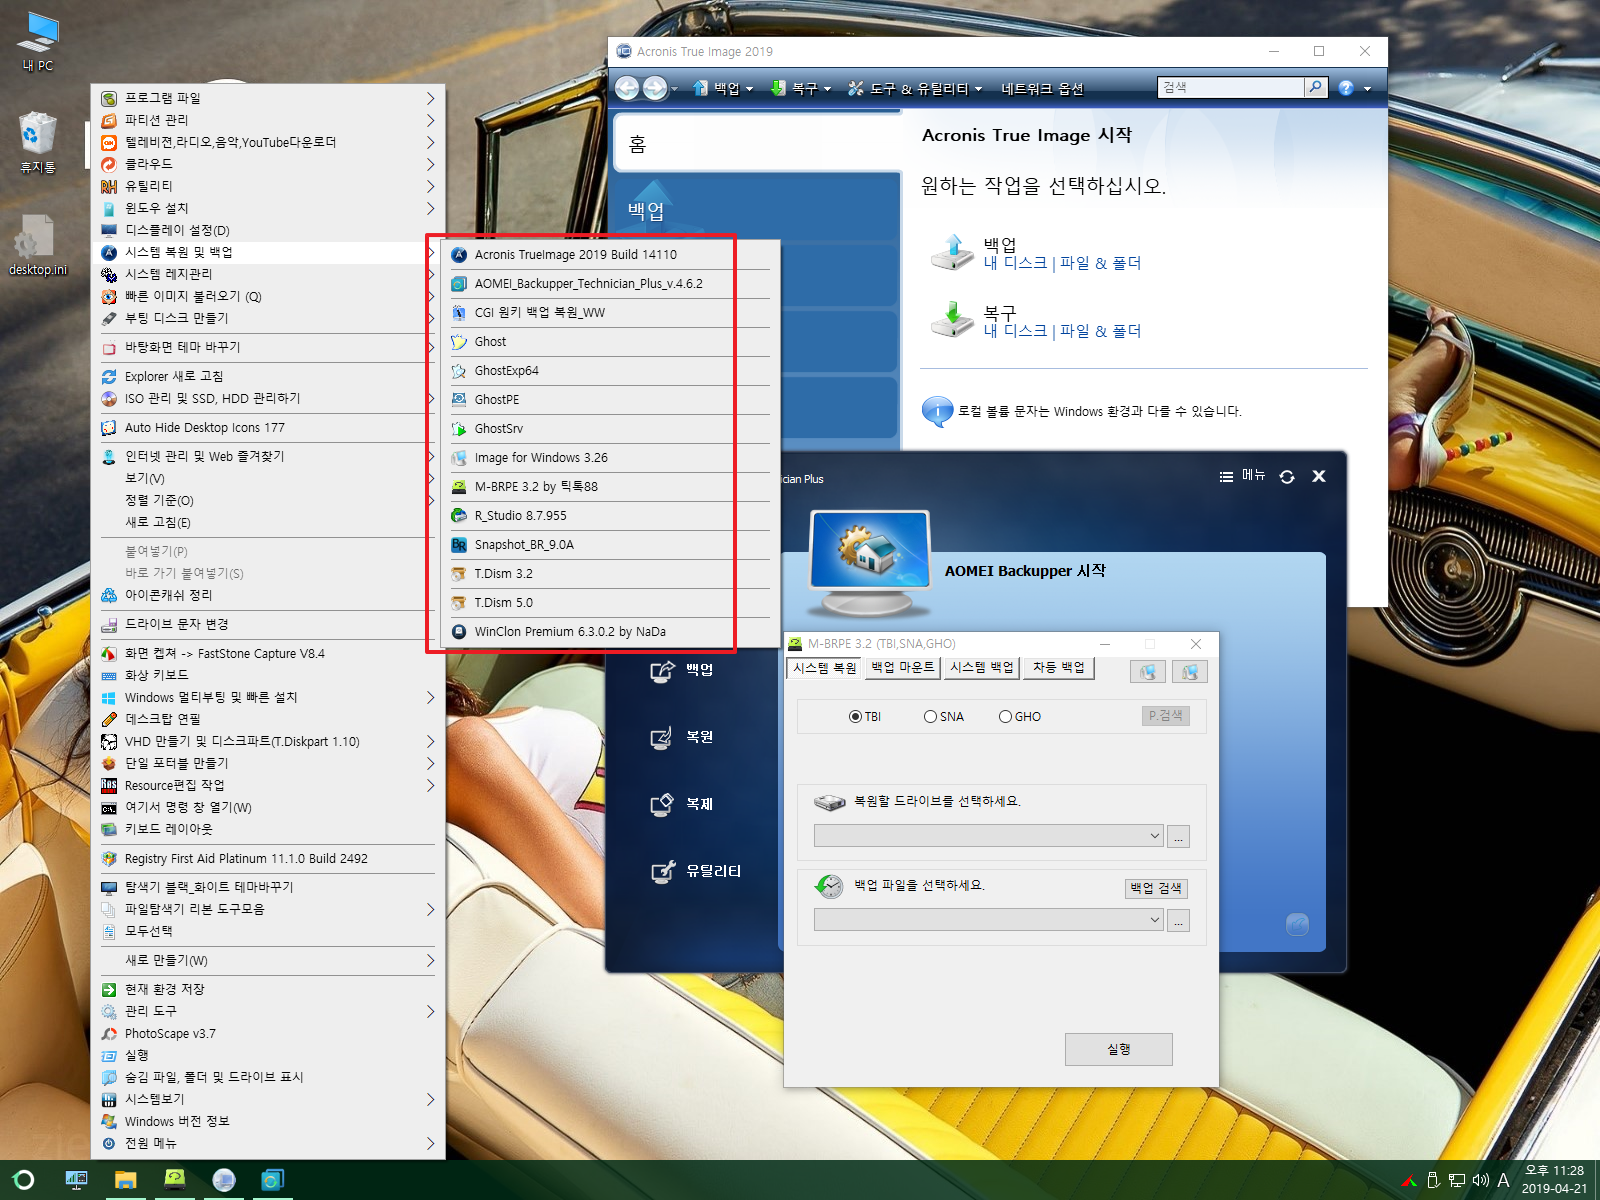Click the Acronis 검색 input field
1600x1200 pixels.
[1231, 87]
